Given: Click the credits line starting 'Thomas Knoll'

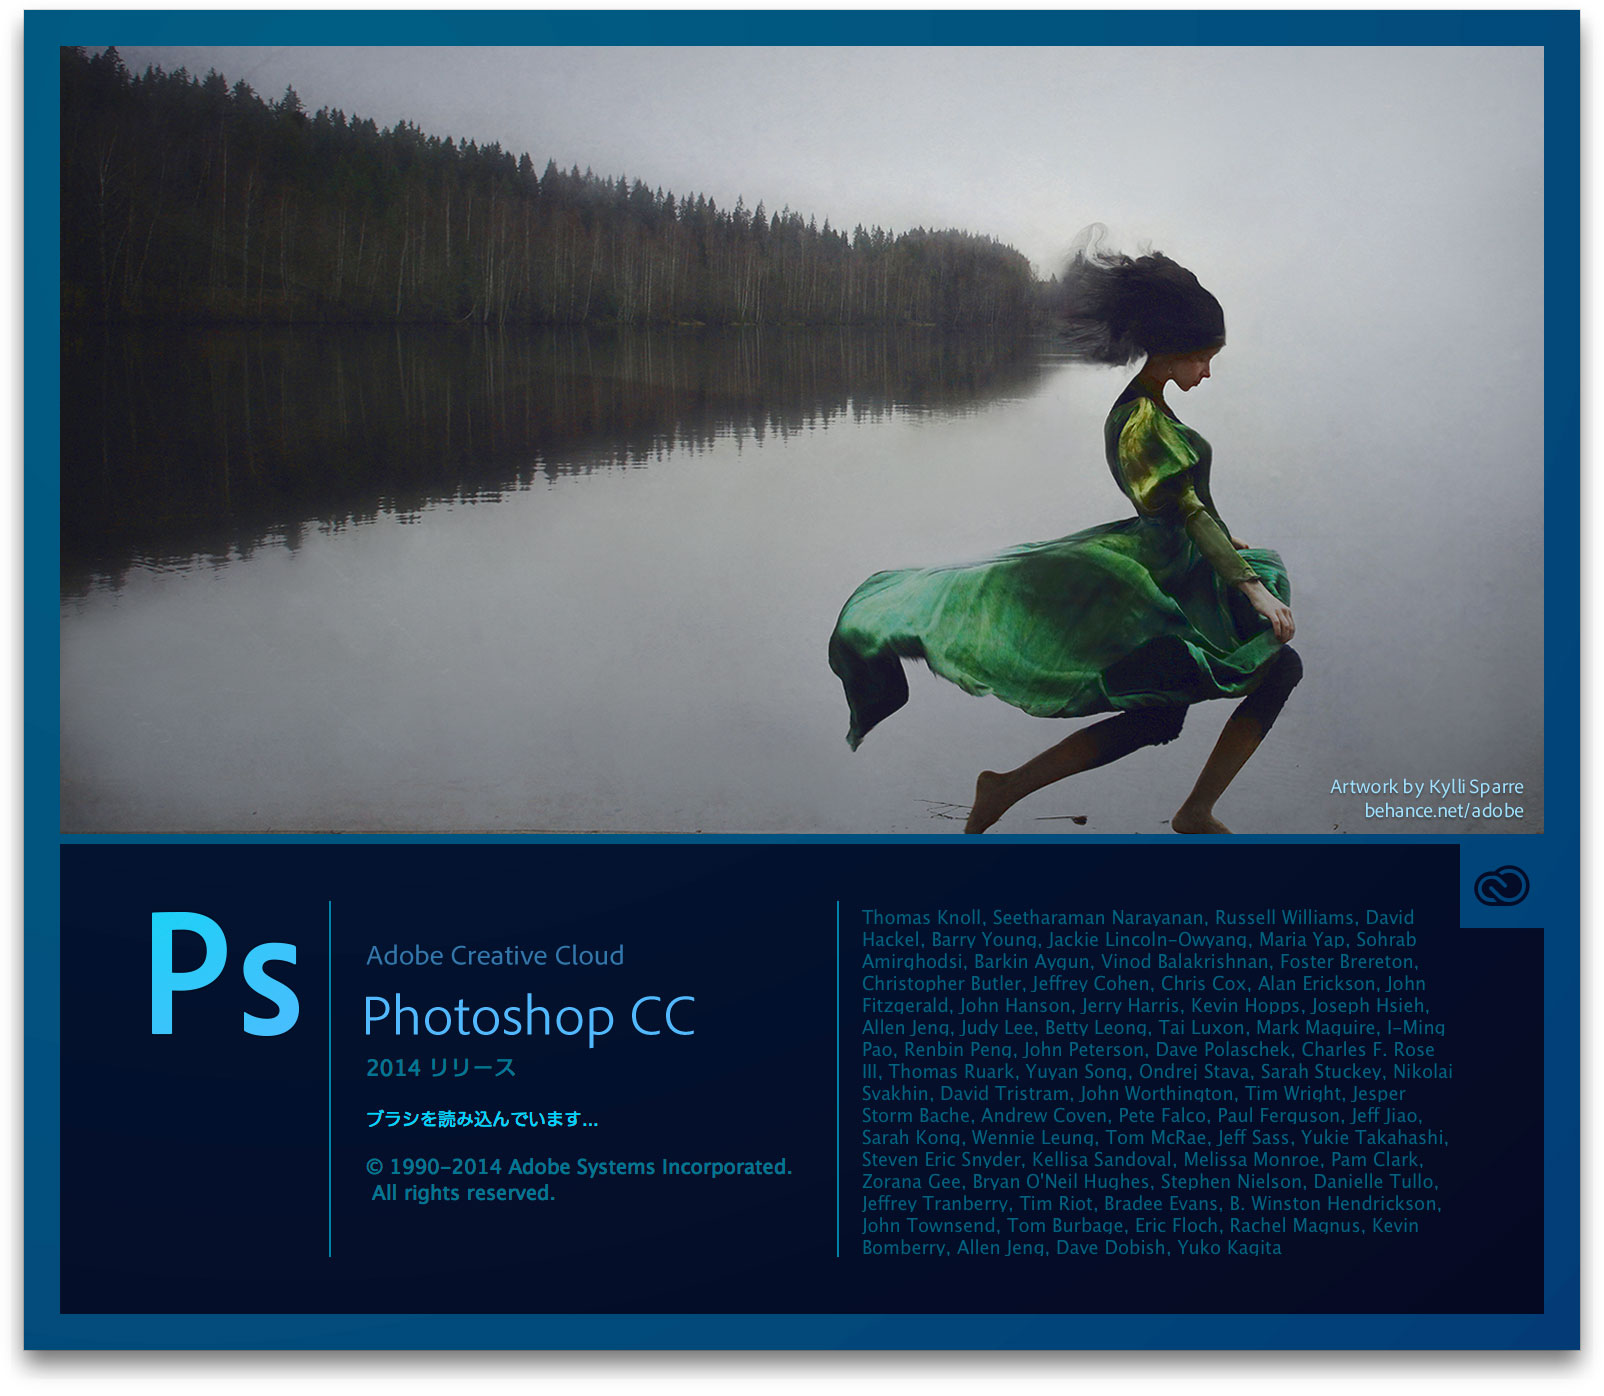Looking at the screenshot, I should point(1138,918).
